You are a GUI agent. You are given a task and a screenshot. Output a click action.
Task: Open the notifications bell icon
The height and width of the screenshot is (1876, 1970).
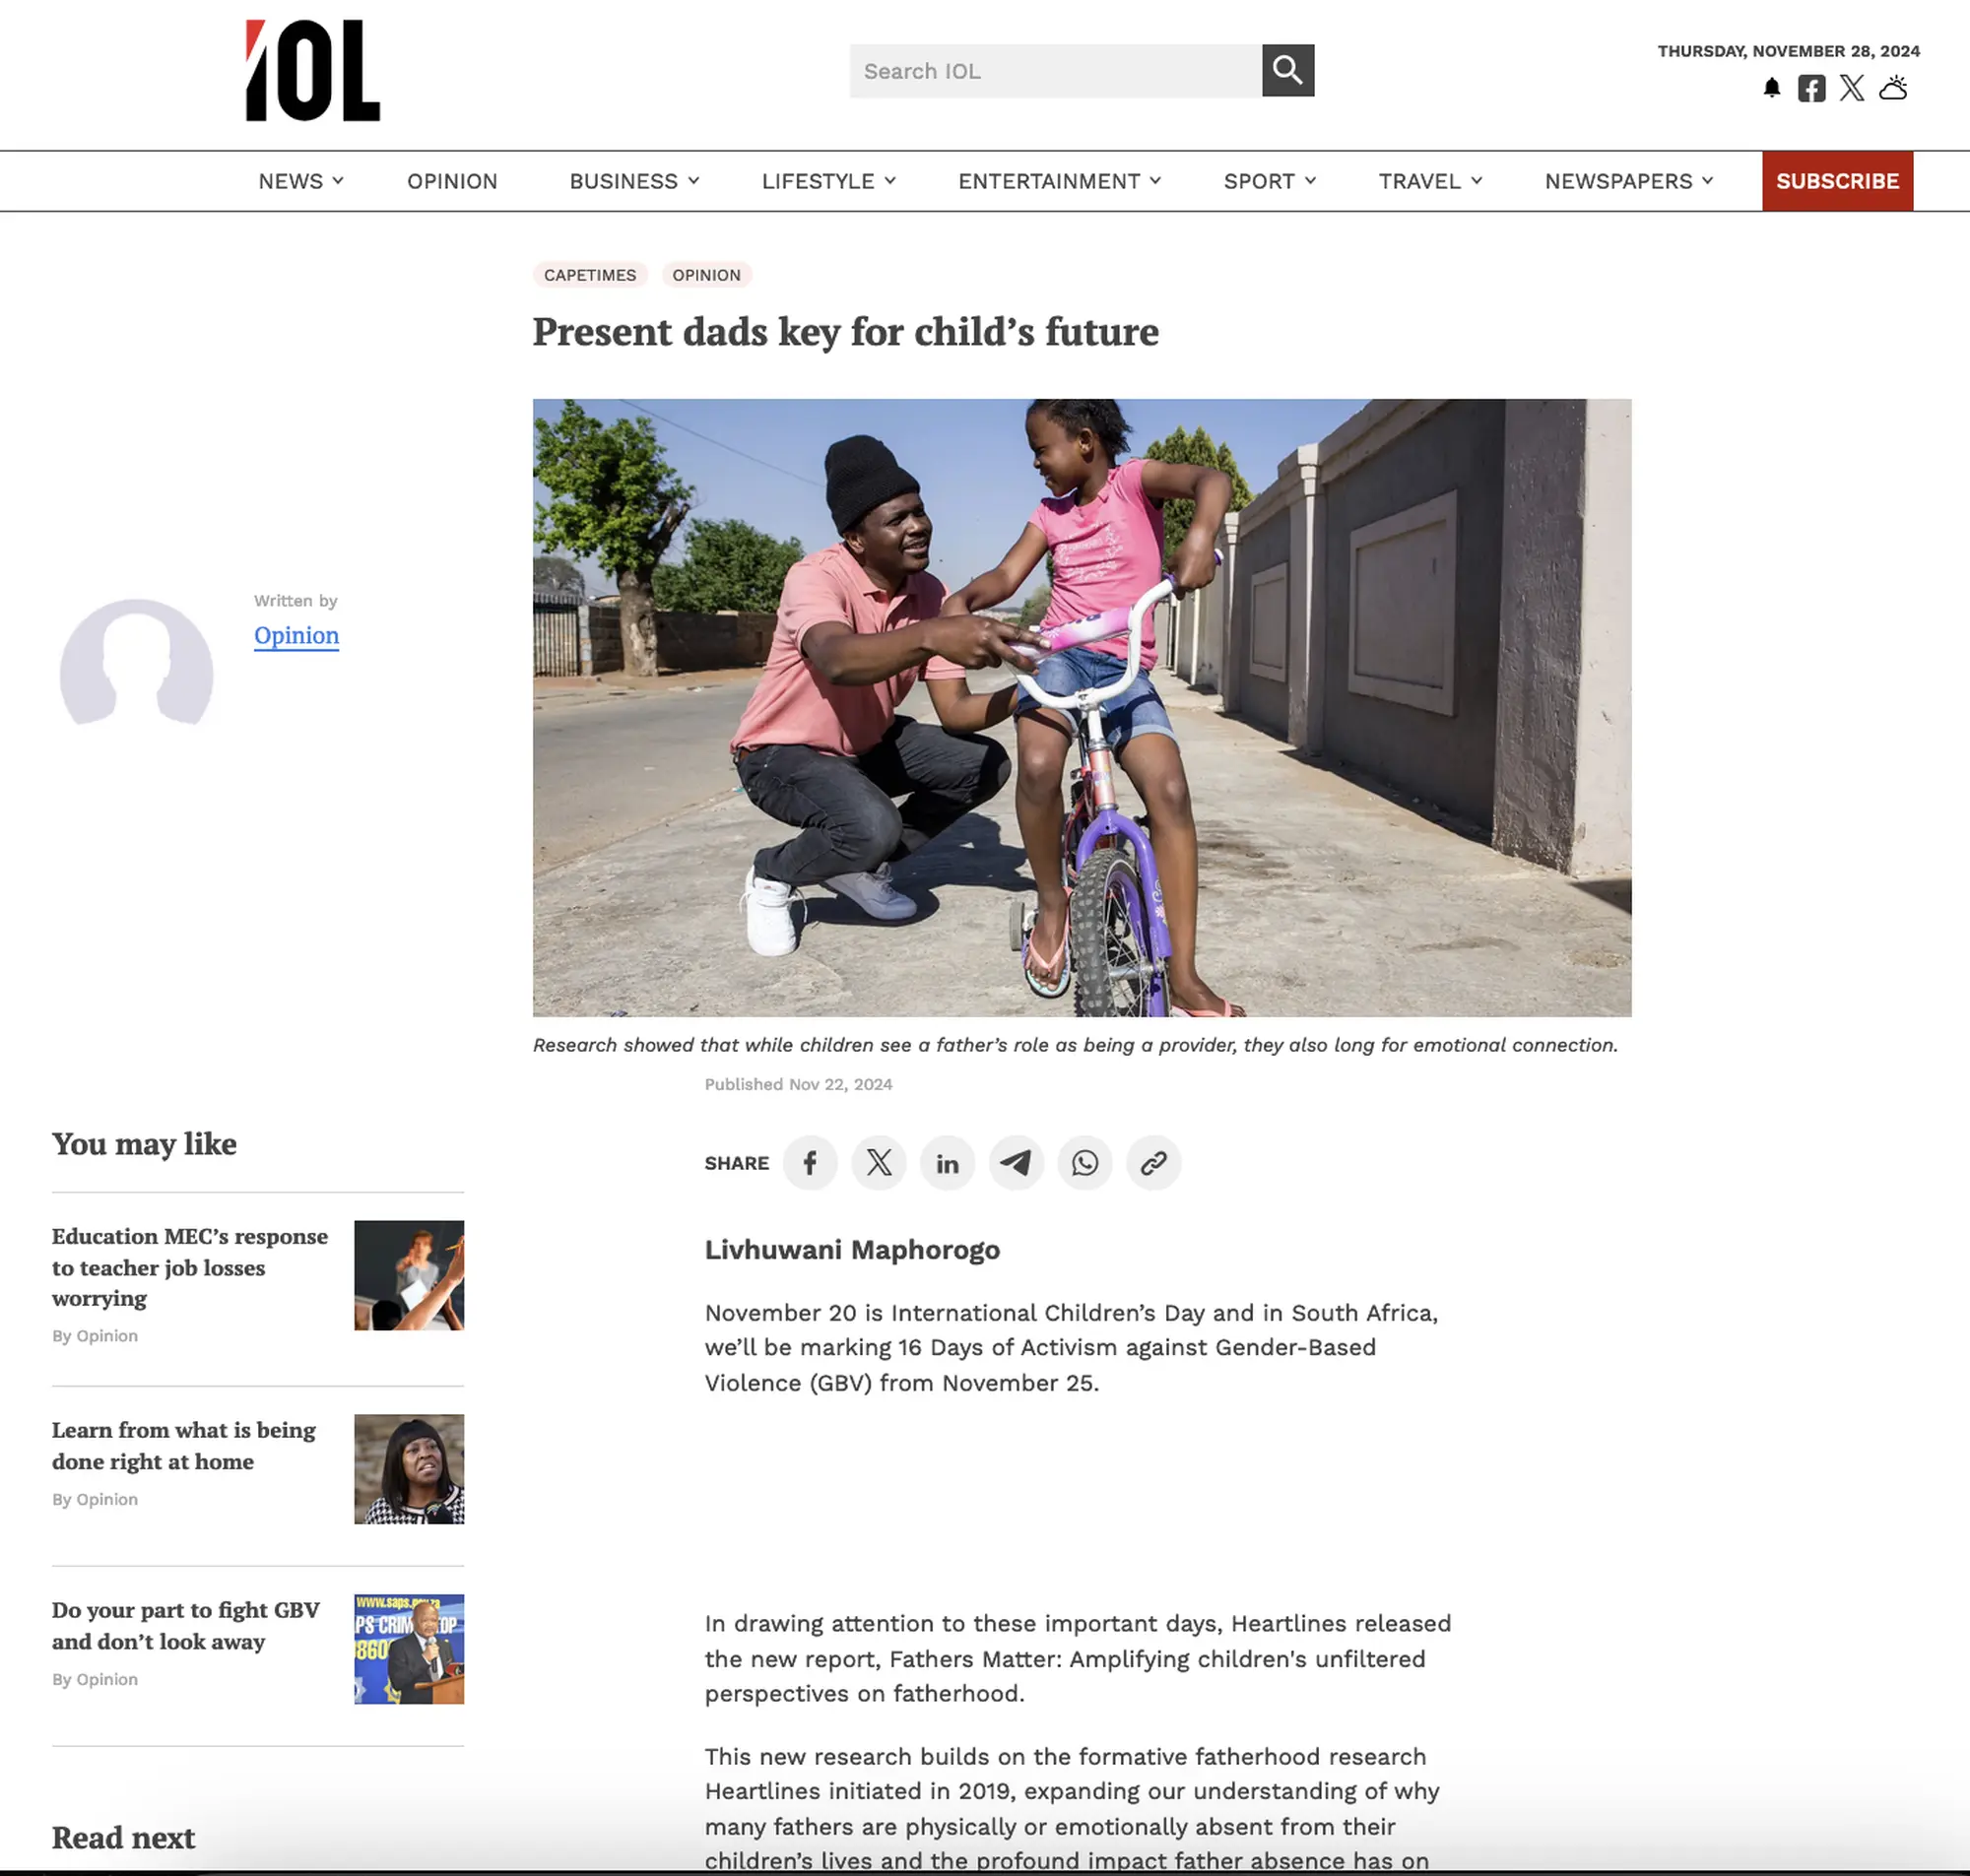(x=1771, y=88)
